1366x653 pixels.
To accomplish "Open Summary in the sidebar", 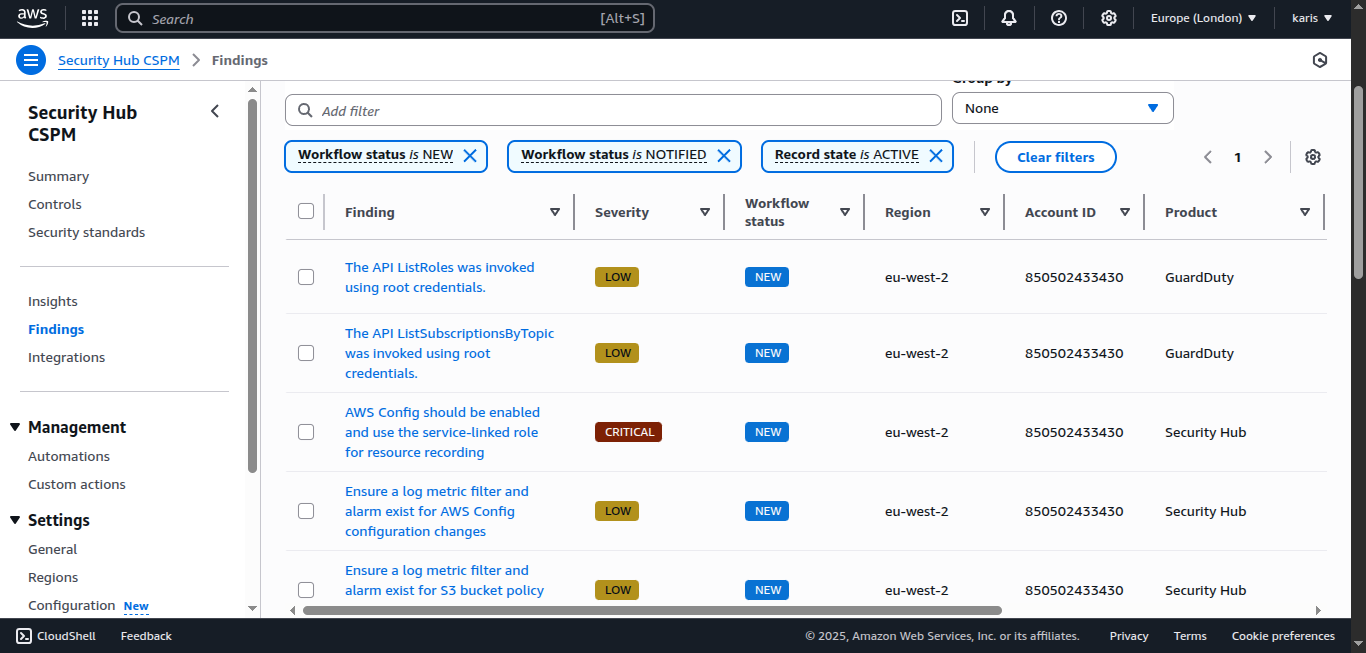I will point(58,176).
